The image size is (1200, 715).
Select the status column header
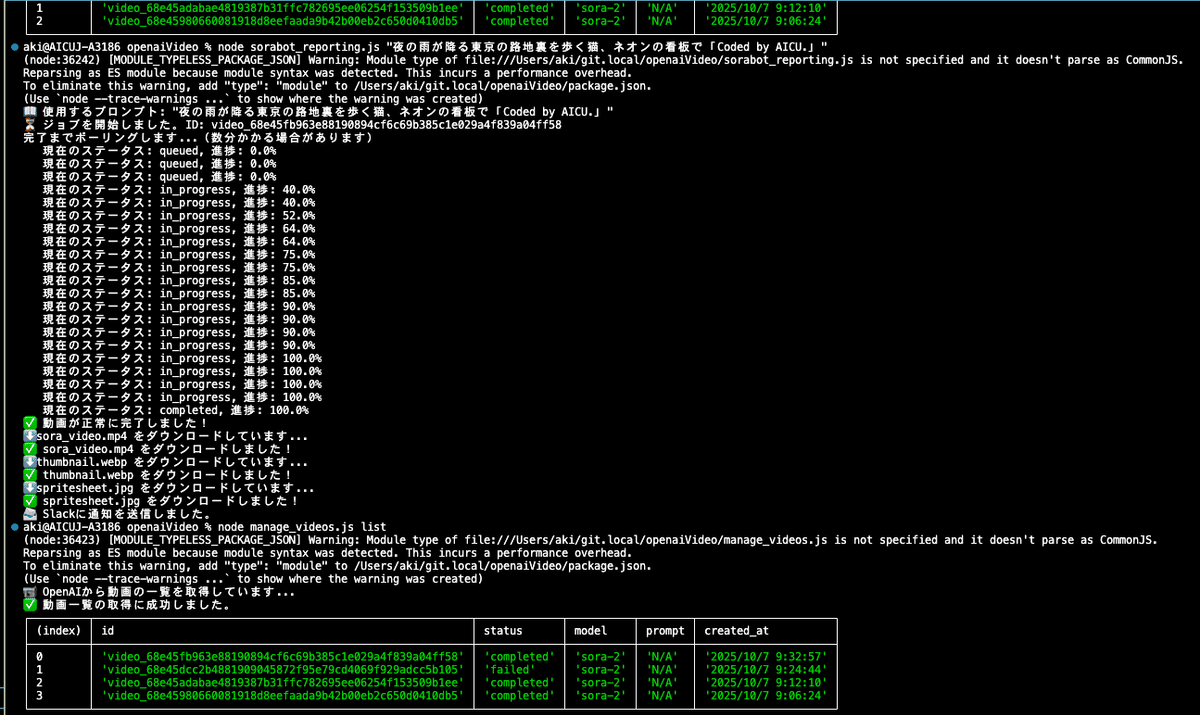pyautogui.click(x=503, y=631)
